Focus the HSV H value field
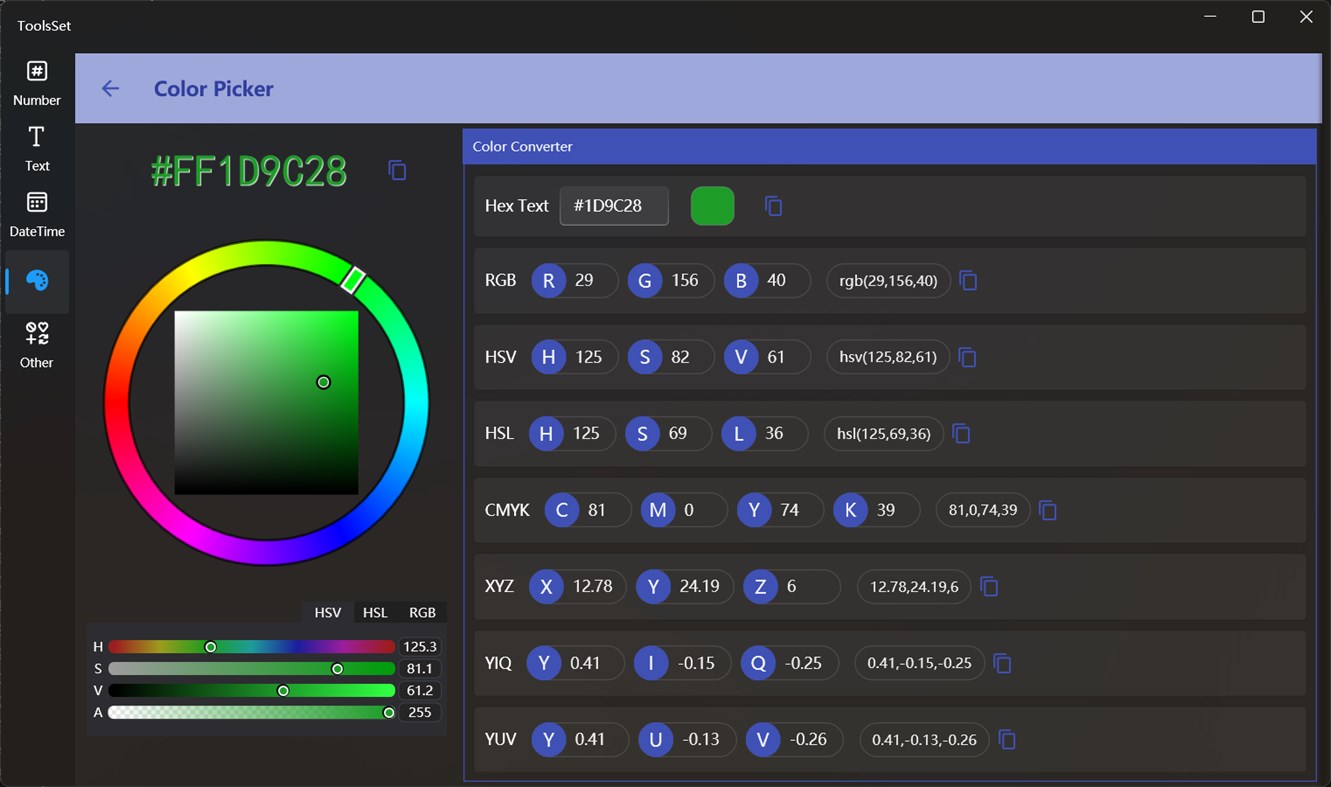This screenshot has width=1331, height=787. tap(574, 357)
